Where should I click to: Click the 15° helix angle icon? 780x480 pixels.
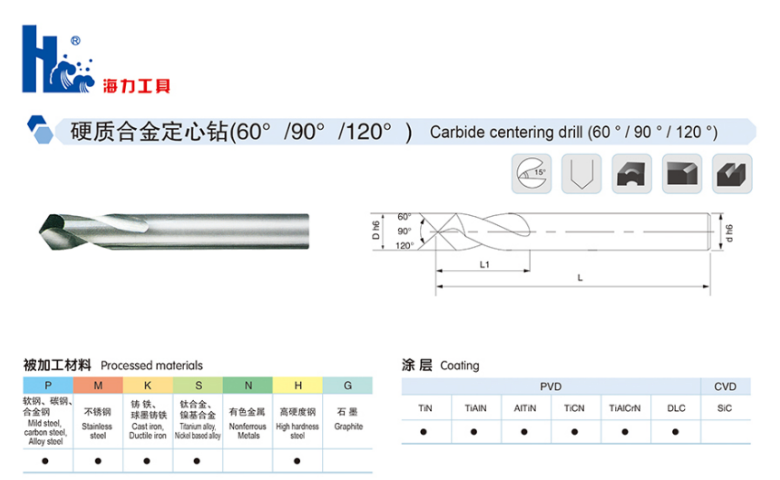coord(531,173)
